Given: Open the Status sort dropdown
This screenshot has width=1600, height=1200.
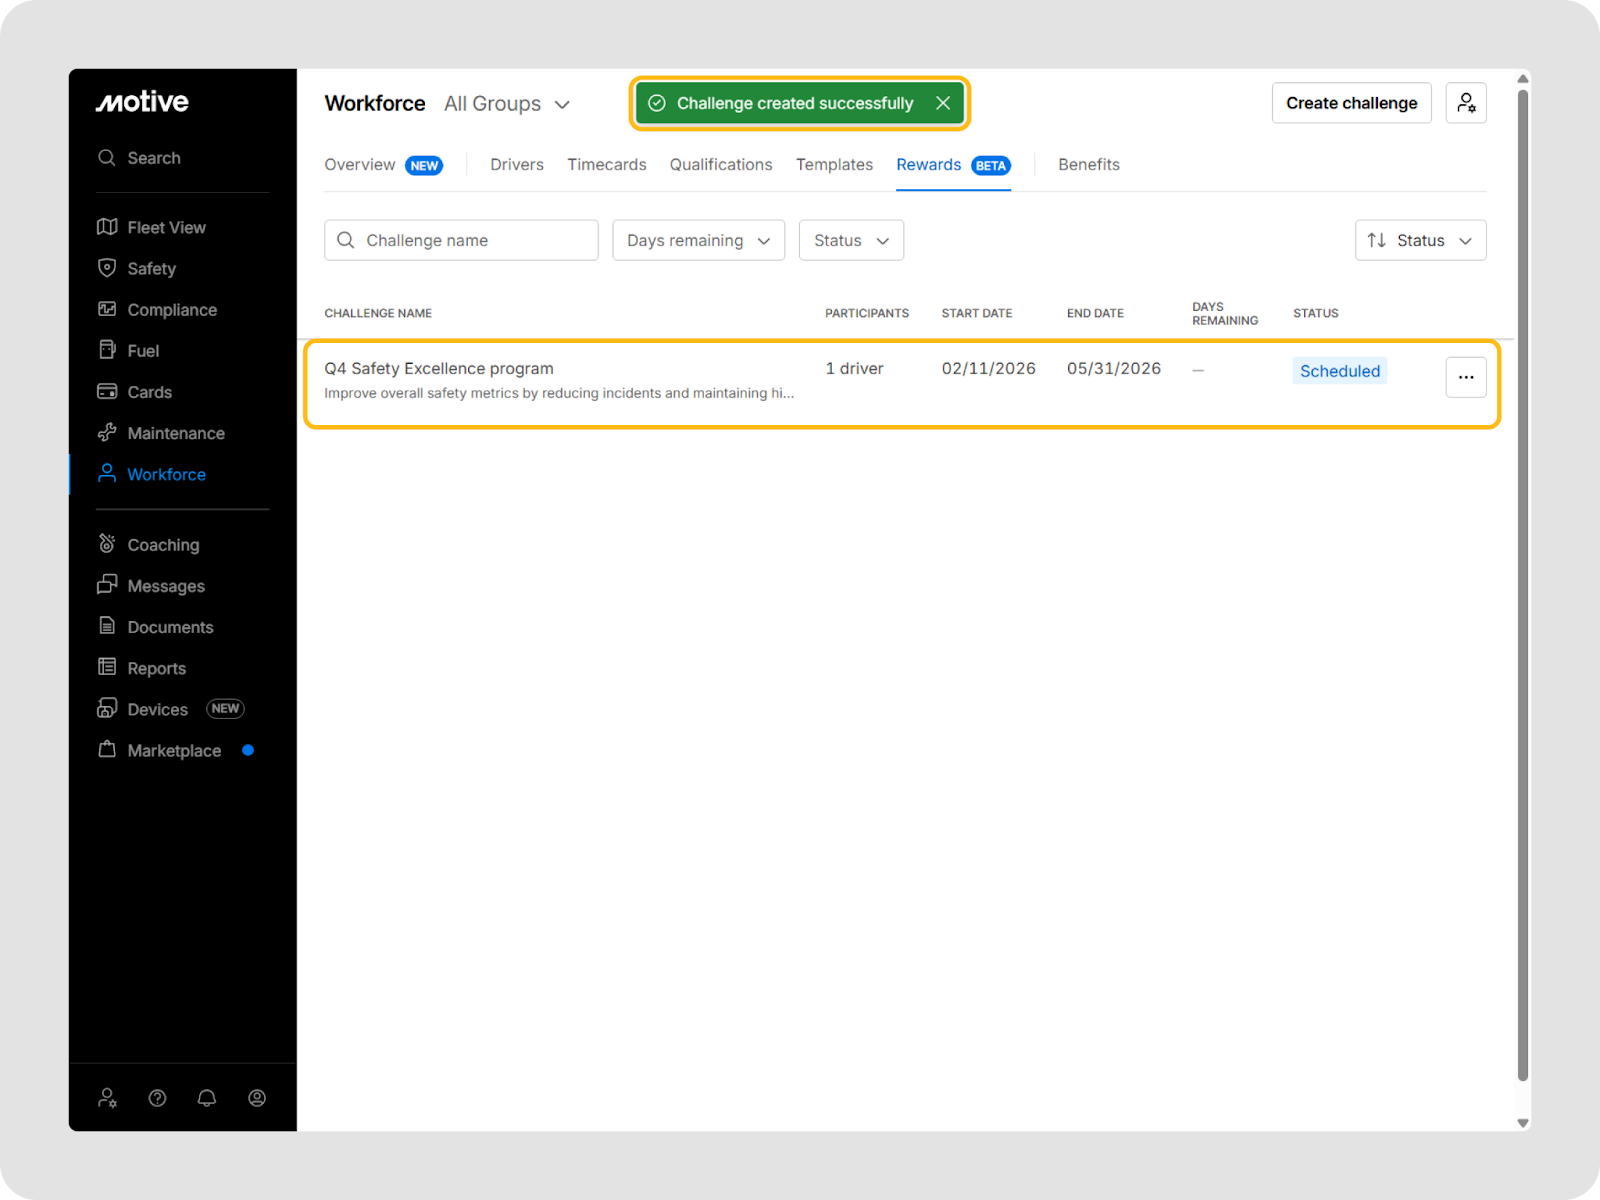Looking at the screenshot, I should click(x=1420, y=241).
